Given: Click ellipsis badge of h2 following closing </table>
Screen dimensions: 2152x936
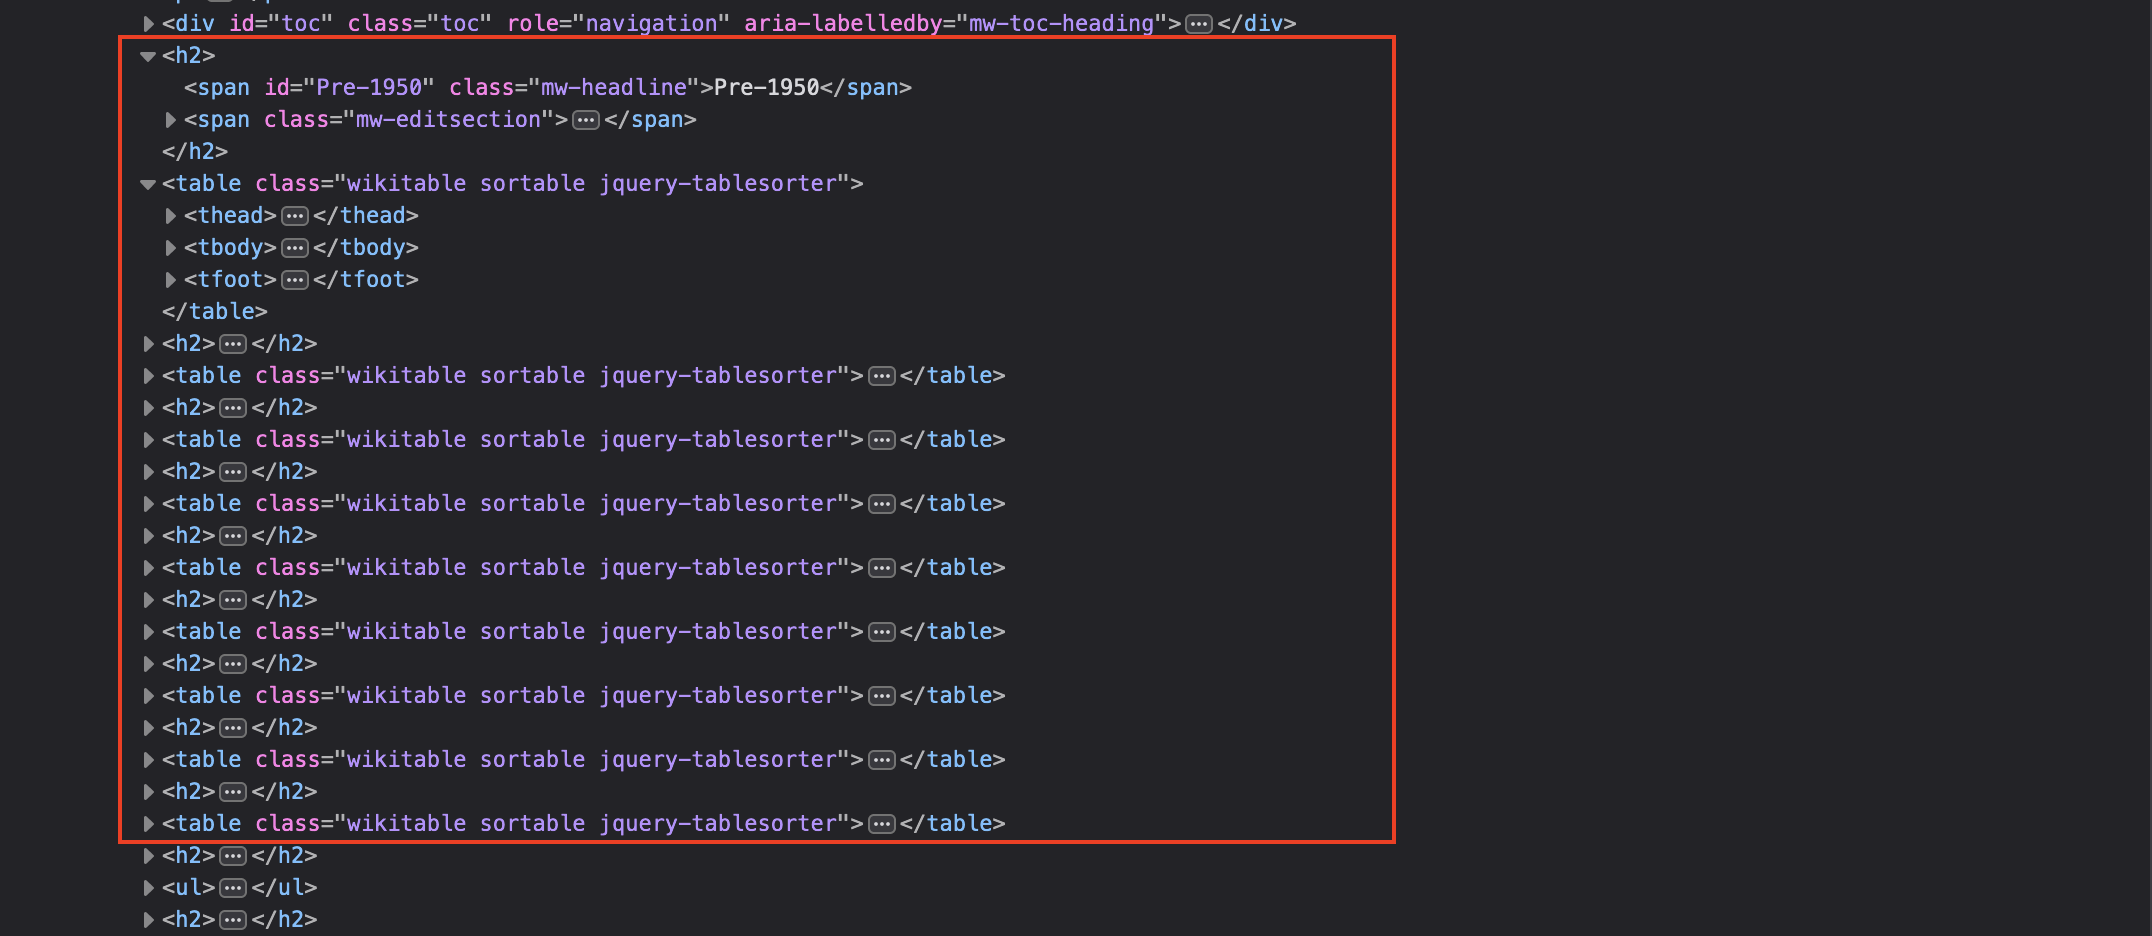Looking at the screenshot, I should tap(233, 344).
